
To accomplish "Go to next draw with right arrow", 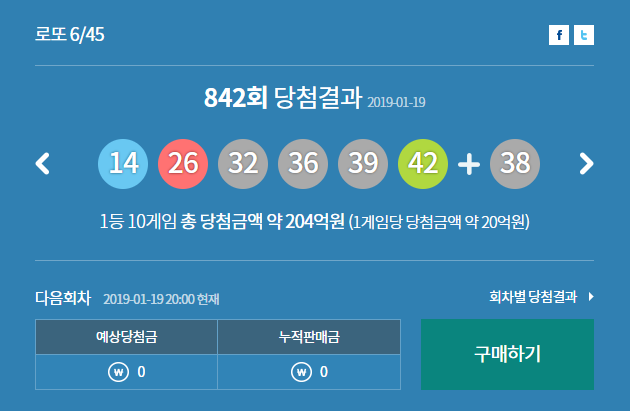I will pos(586,164).
